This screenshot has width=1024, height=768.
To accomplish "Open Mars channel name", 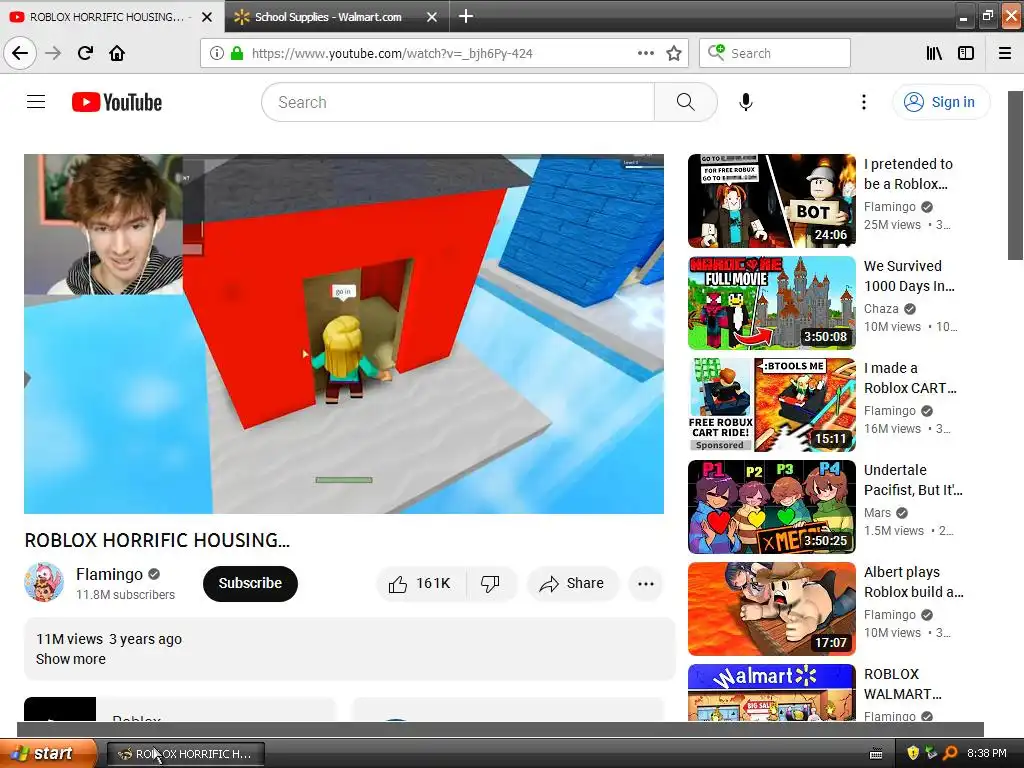I will point(877,513).
